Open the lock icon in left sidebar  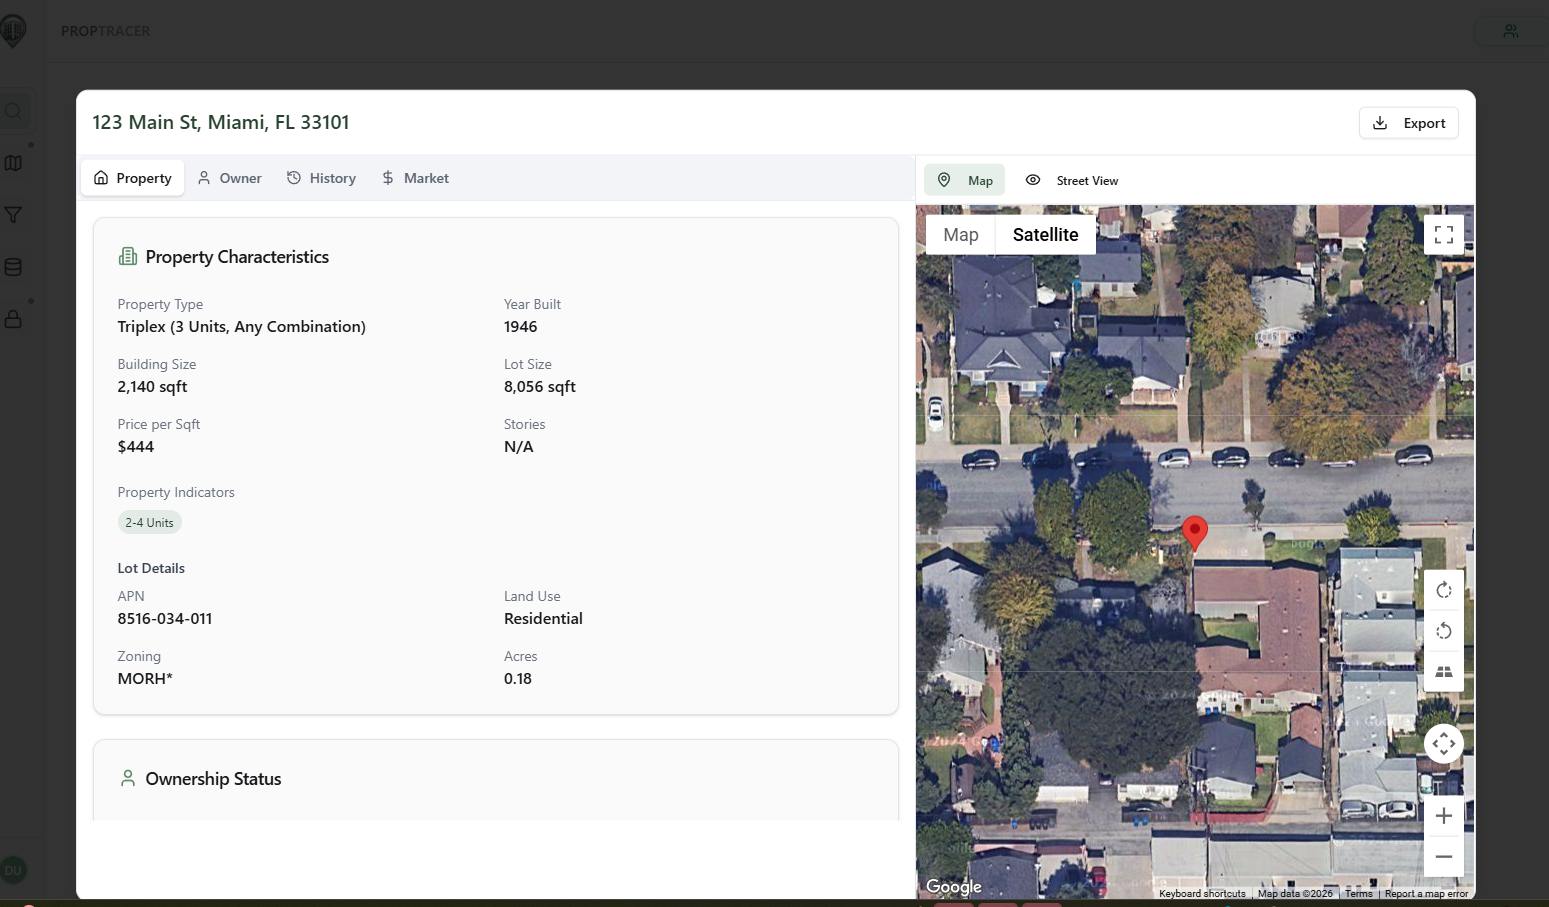point(13,319)
